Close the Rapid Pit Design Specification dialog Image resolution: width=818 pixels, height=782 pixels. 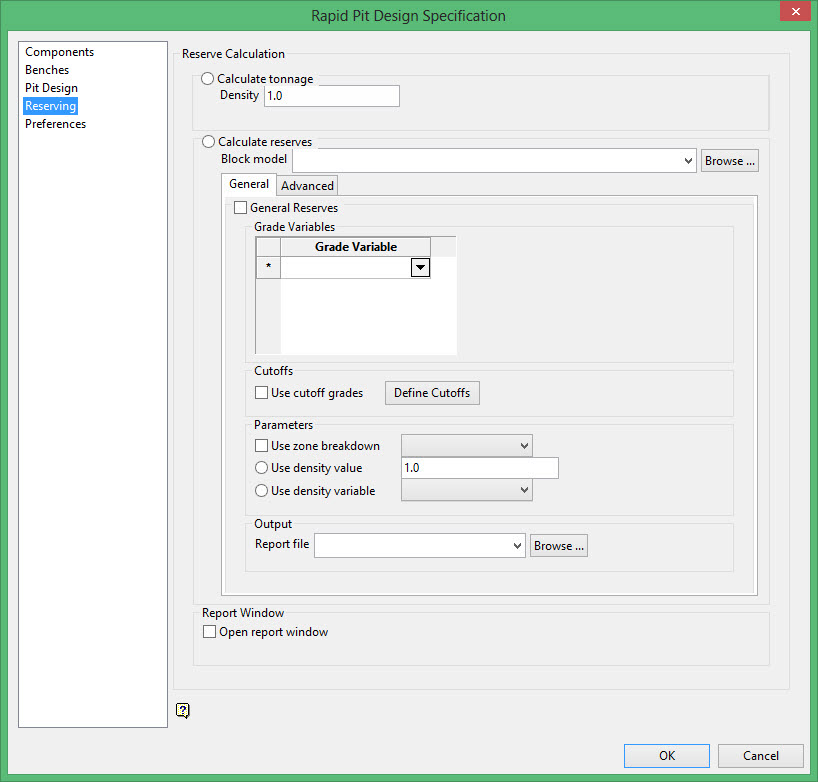795,14
